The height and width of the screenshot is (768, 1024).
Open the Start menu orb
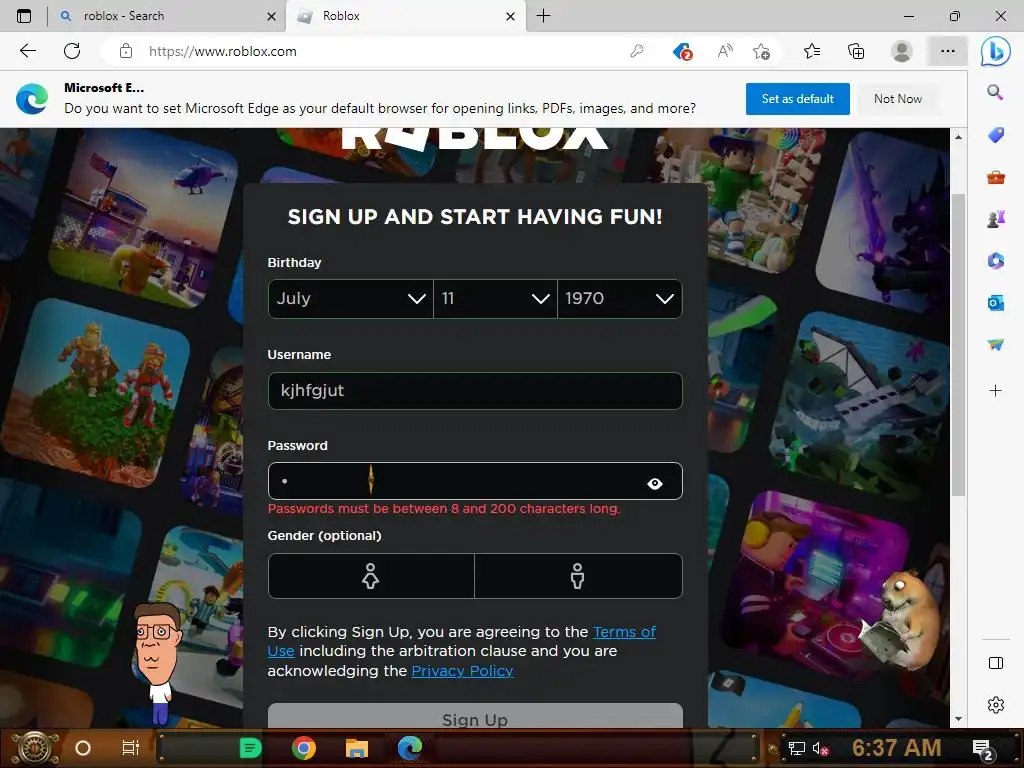(35, 748)
